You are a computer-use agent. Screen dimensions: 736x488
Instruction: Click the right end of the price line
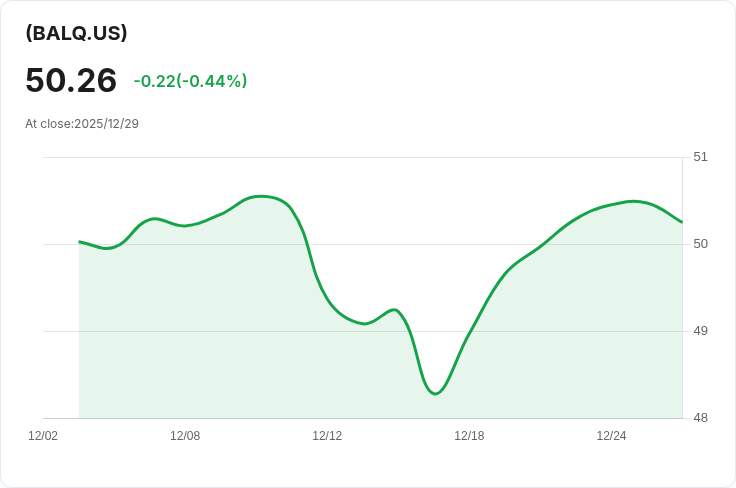point(682,222)
